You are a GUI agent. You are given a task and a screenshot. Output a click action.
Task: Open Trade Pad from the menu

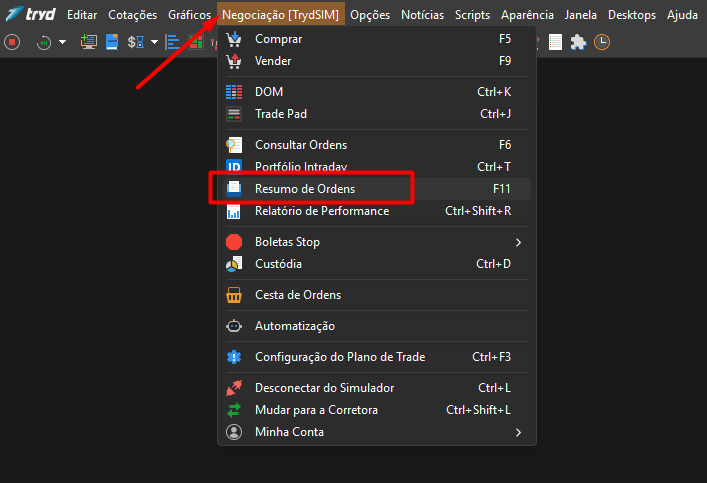pyautogui.click(x=376, y=114)
